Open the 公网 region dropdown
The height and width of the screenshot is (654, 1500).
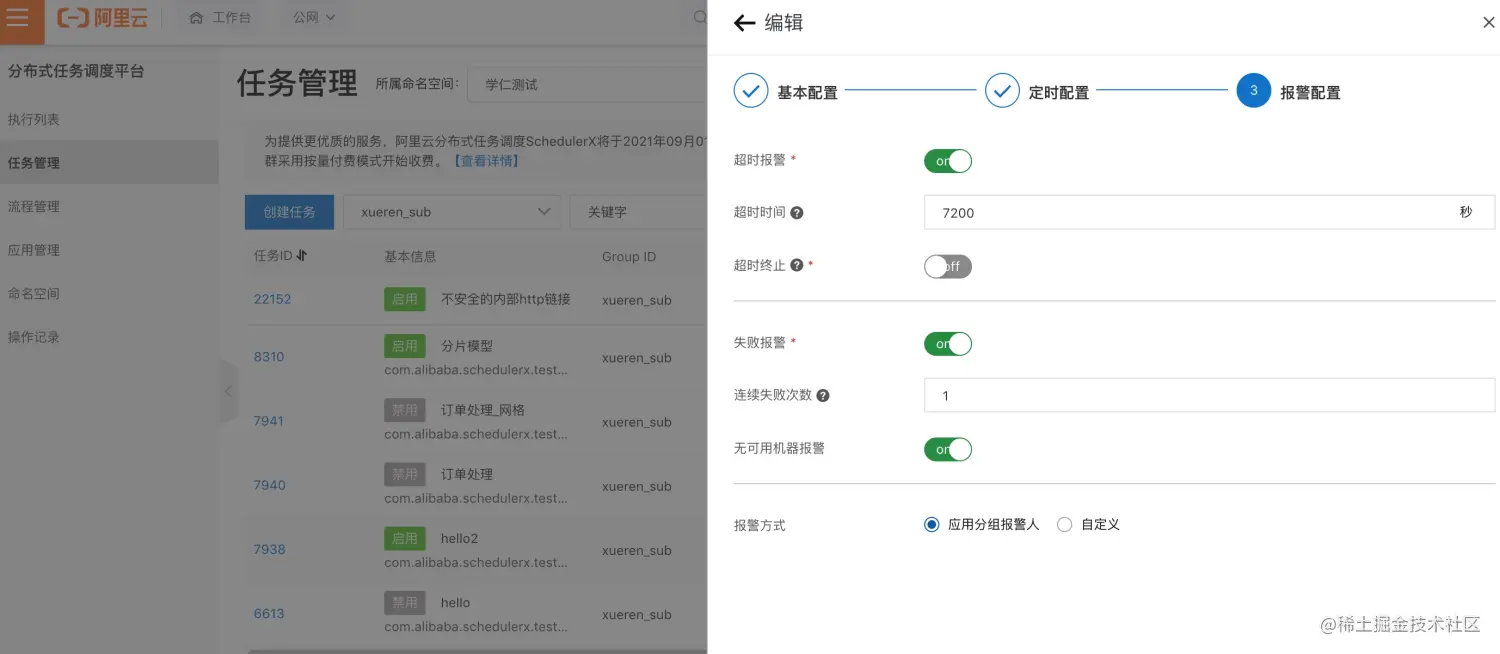(x=314, y=18)
